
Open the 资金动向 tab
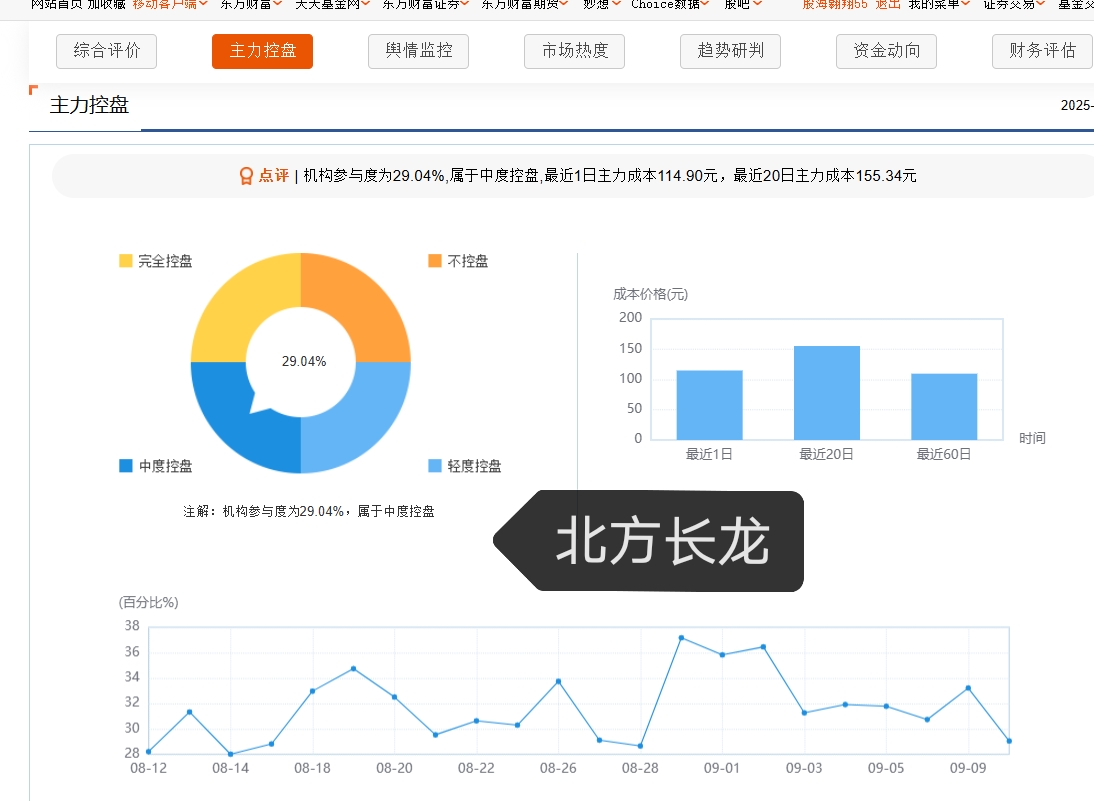click(x=886, y=51)
